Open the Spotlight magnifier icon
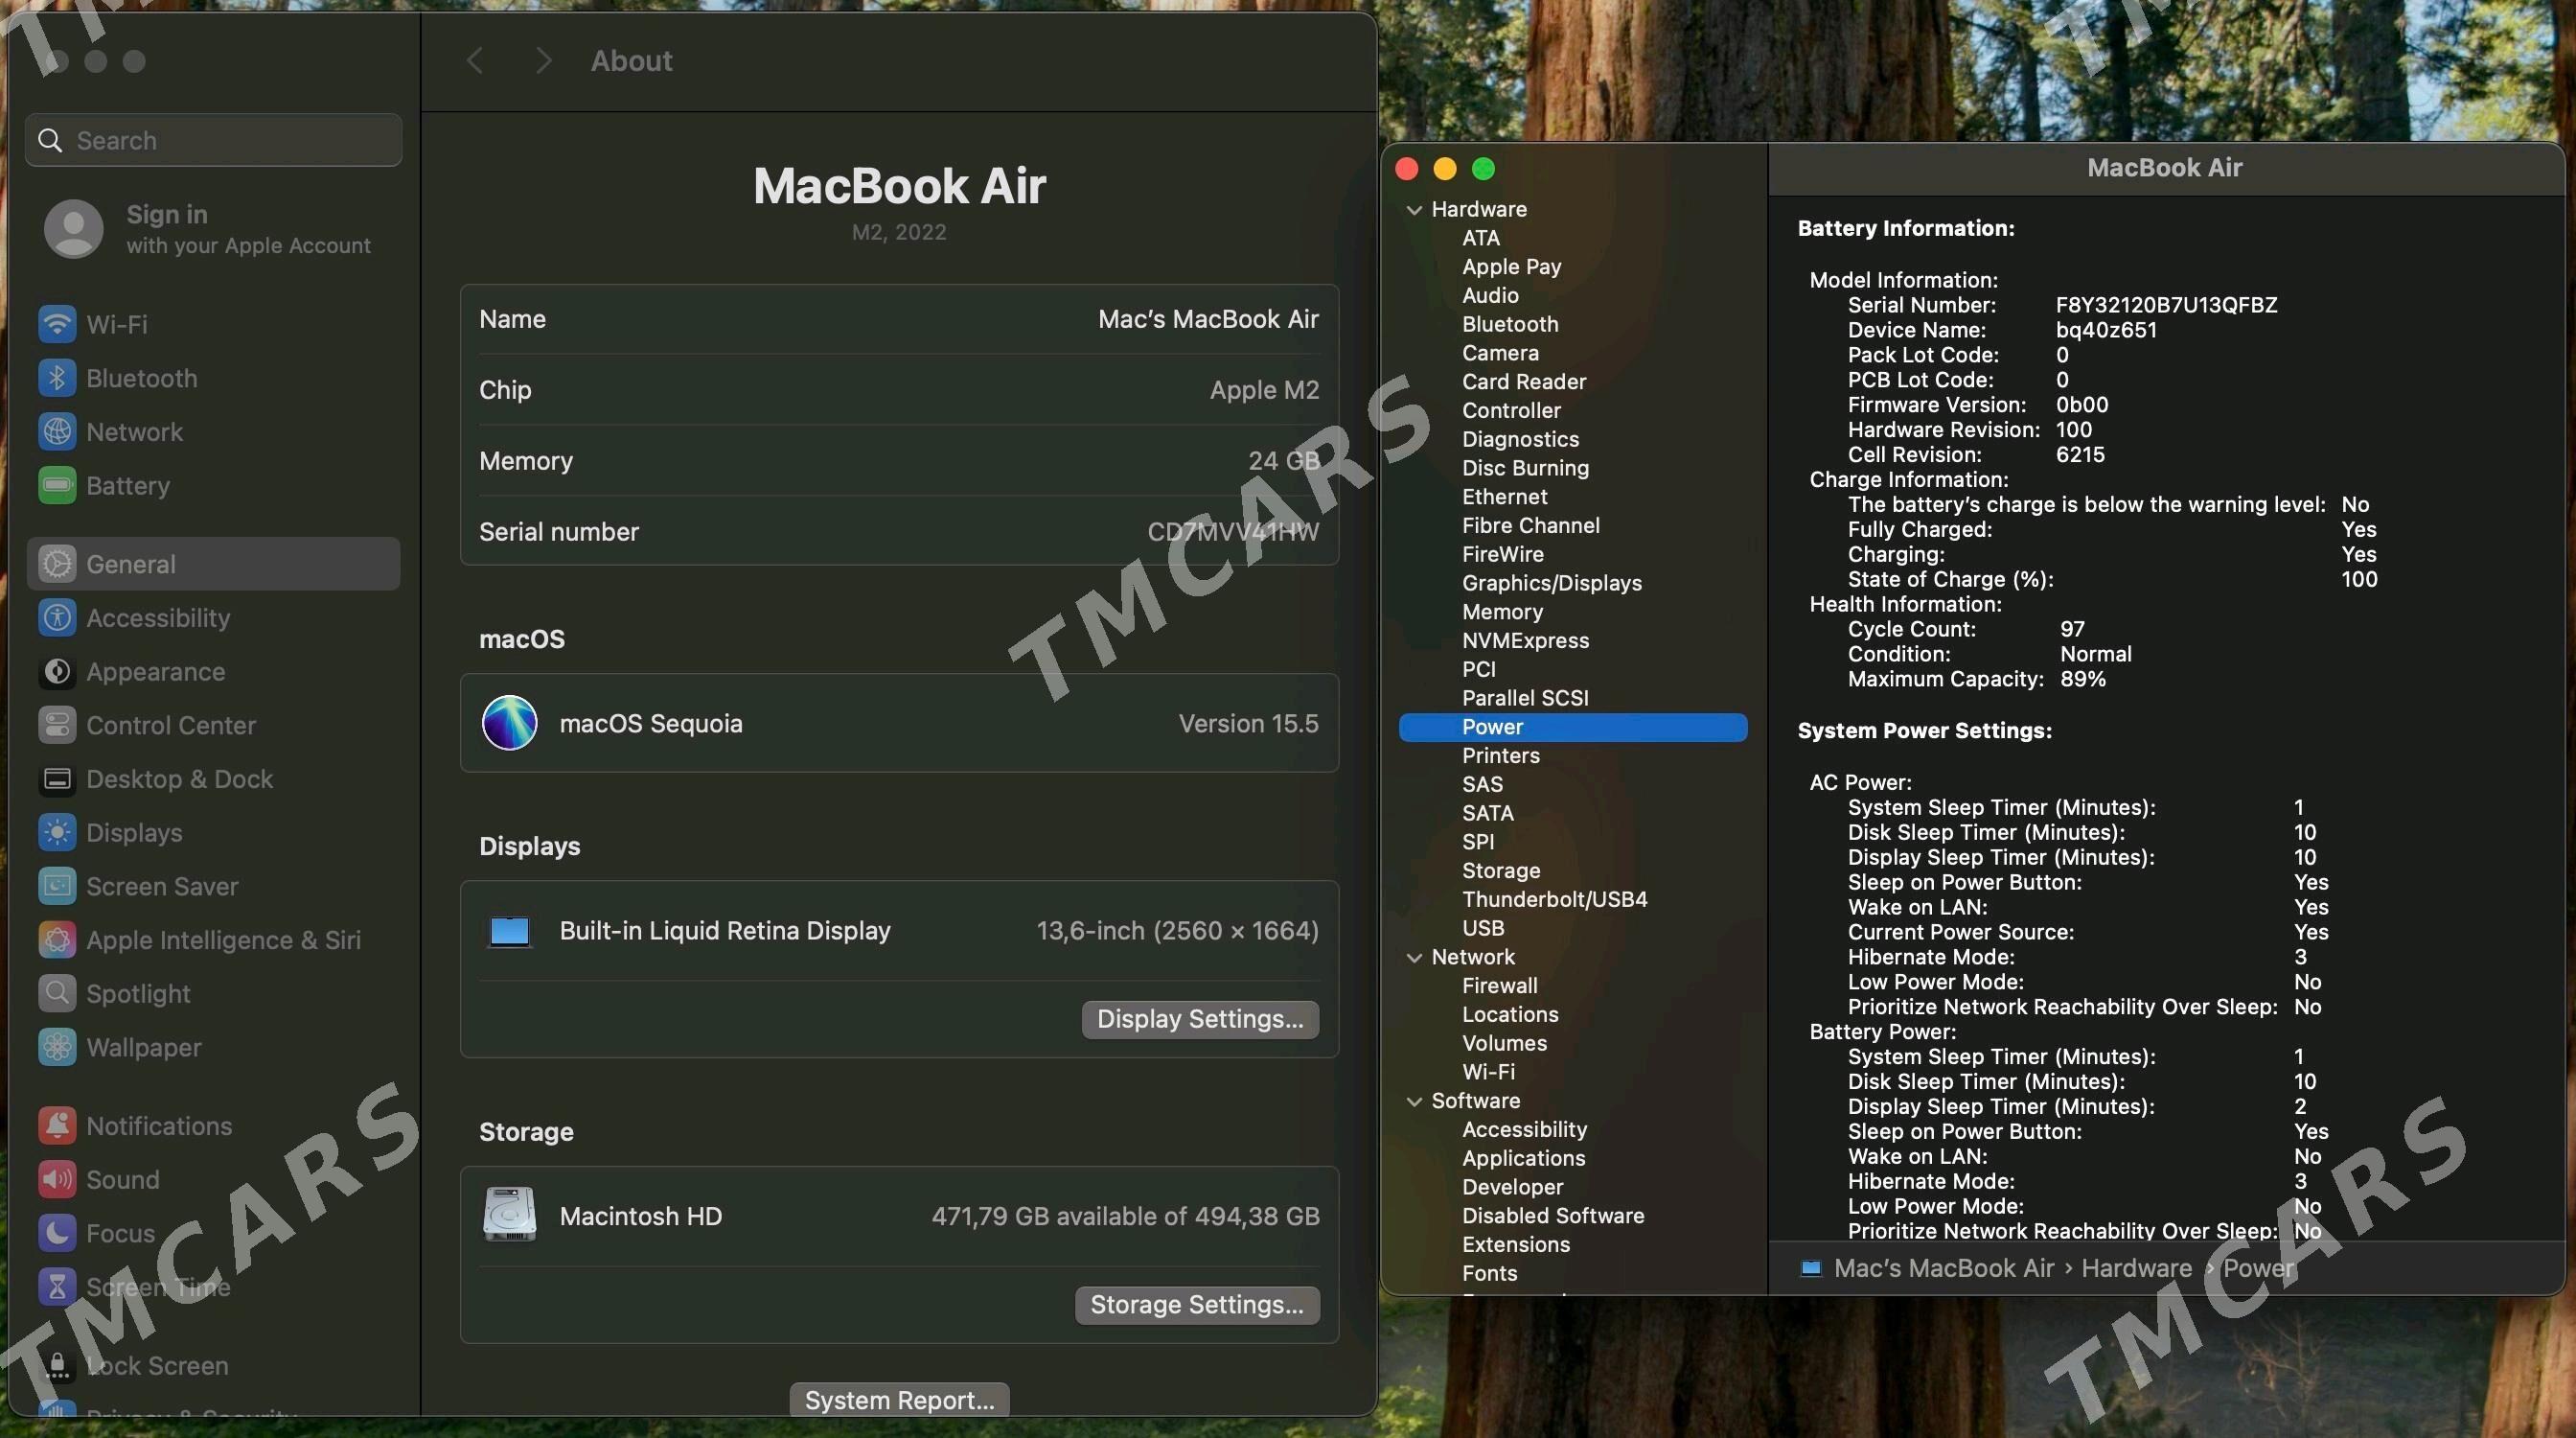 click(57, 994)
